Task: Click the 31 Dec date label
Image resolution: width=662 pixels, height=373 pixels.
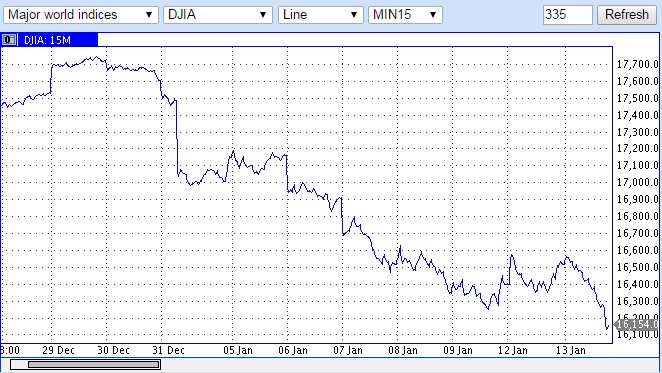Action: [x=168, y=351]
